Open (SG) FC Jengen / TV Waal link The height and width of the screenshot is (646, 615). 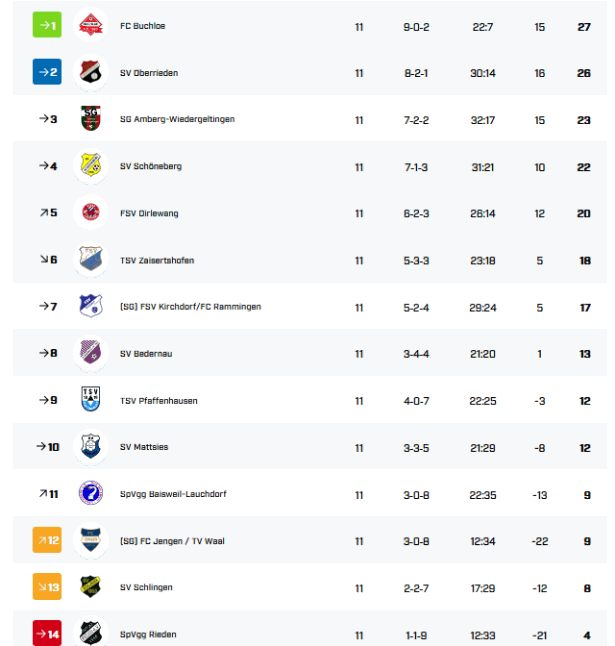(172, 541)
